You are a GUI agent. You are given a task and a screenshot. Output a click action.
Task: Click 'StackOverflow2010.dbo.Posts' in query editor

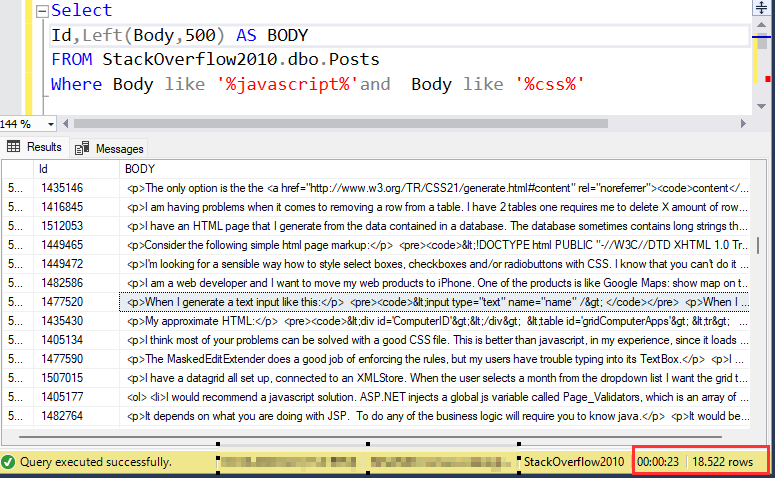click(x=241, y=59)
